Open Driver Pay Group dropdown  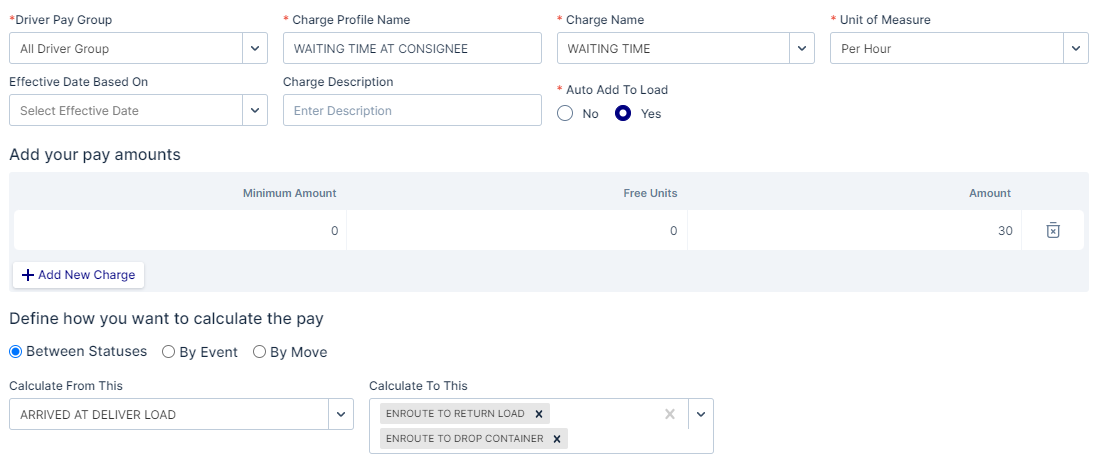(x=255, y=48)
